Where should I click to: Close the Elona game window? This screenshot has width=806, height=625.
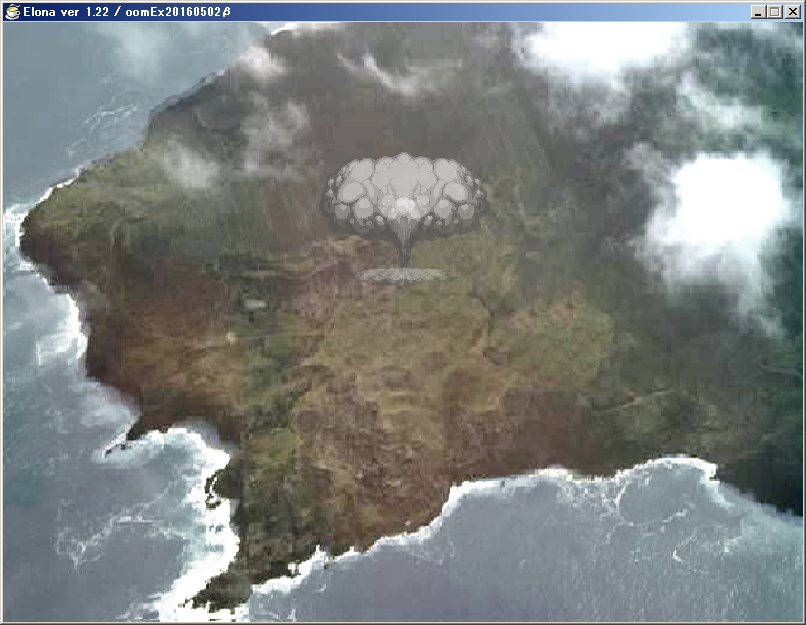point(793,12)
